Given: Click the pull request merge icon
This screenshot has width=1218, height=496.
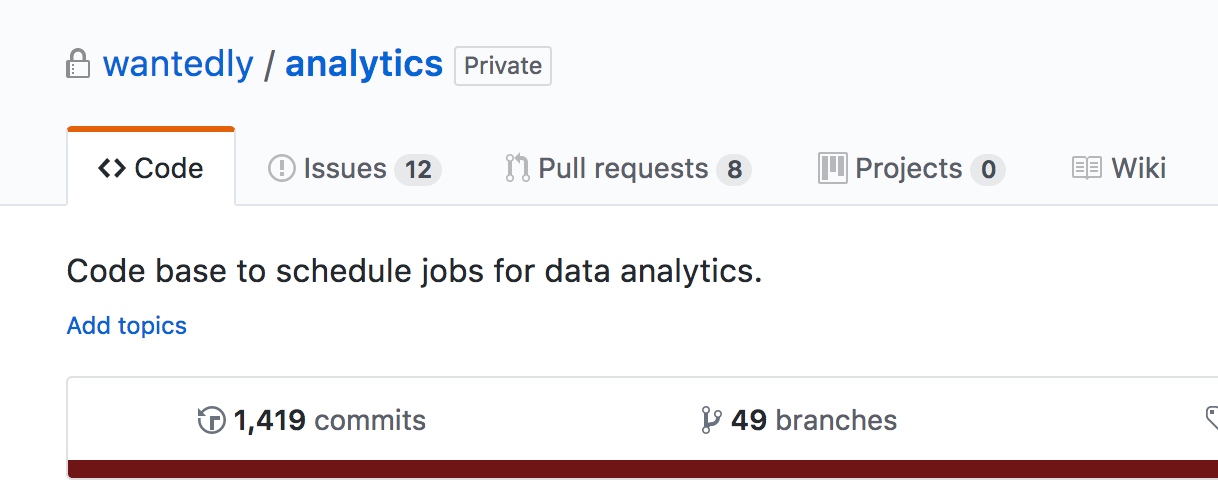Looking at the screenshot, I should click(x=517, y=168).
